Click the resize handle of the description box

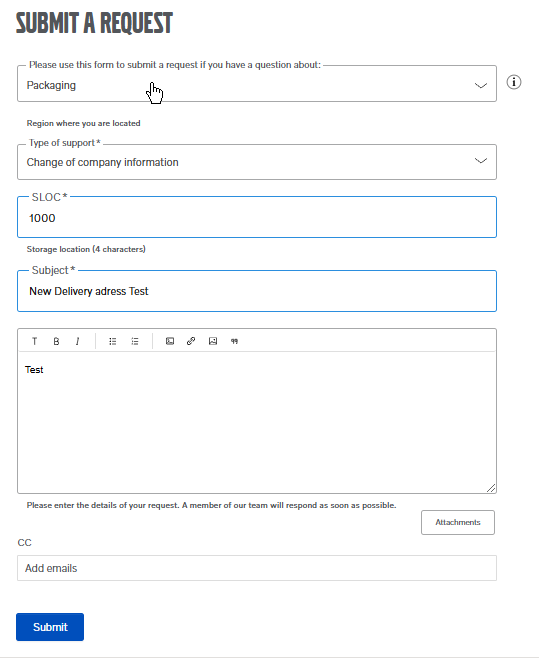coord(491,488)
